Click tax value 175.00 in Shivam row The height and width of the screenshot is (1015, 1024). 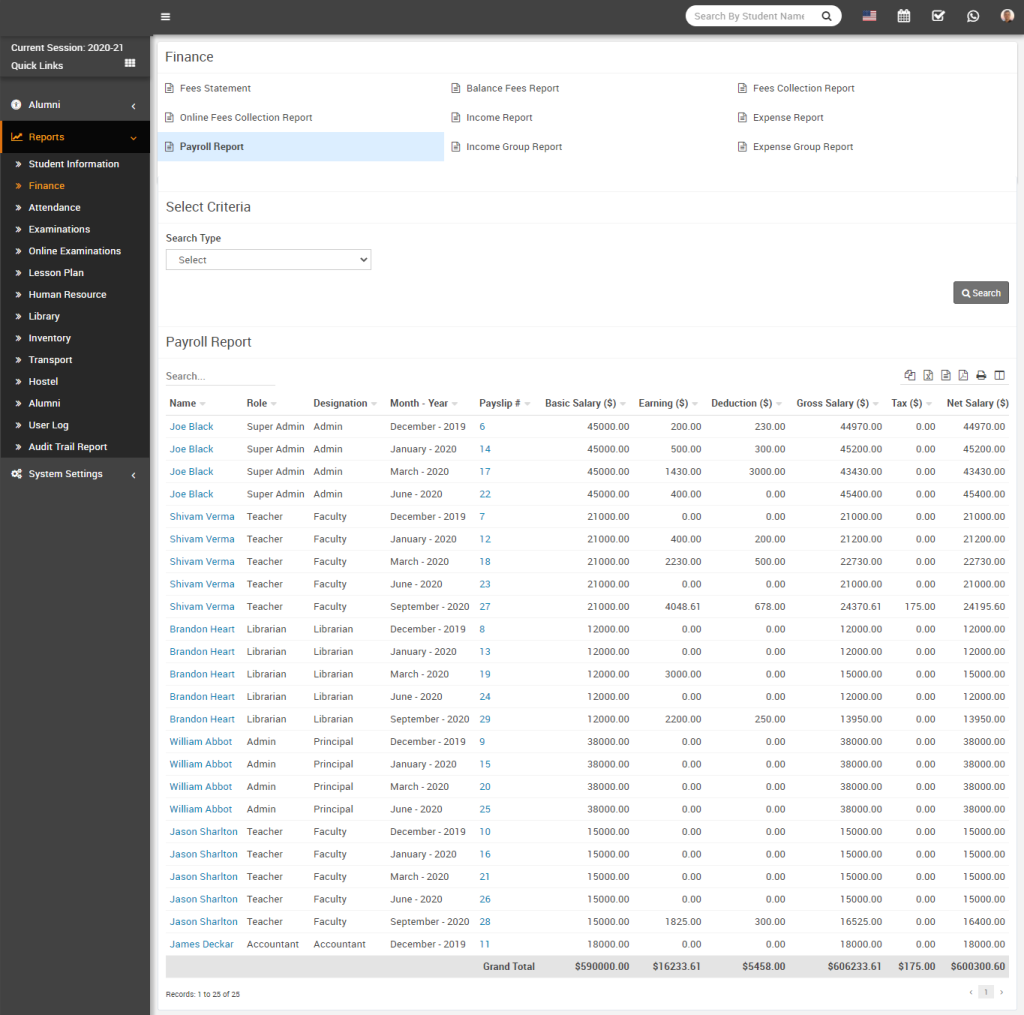920,607
